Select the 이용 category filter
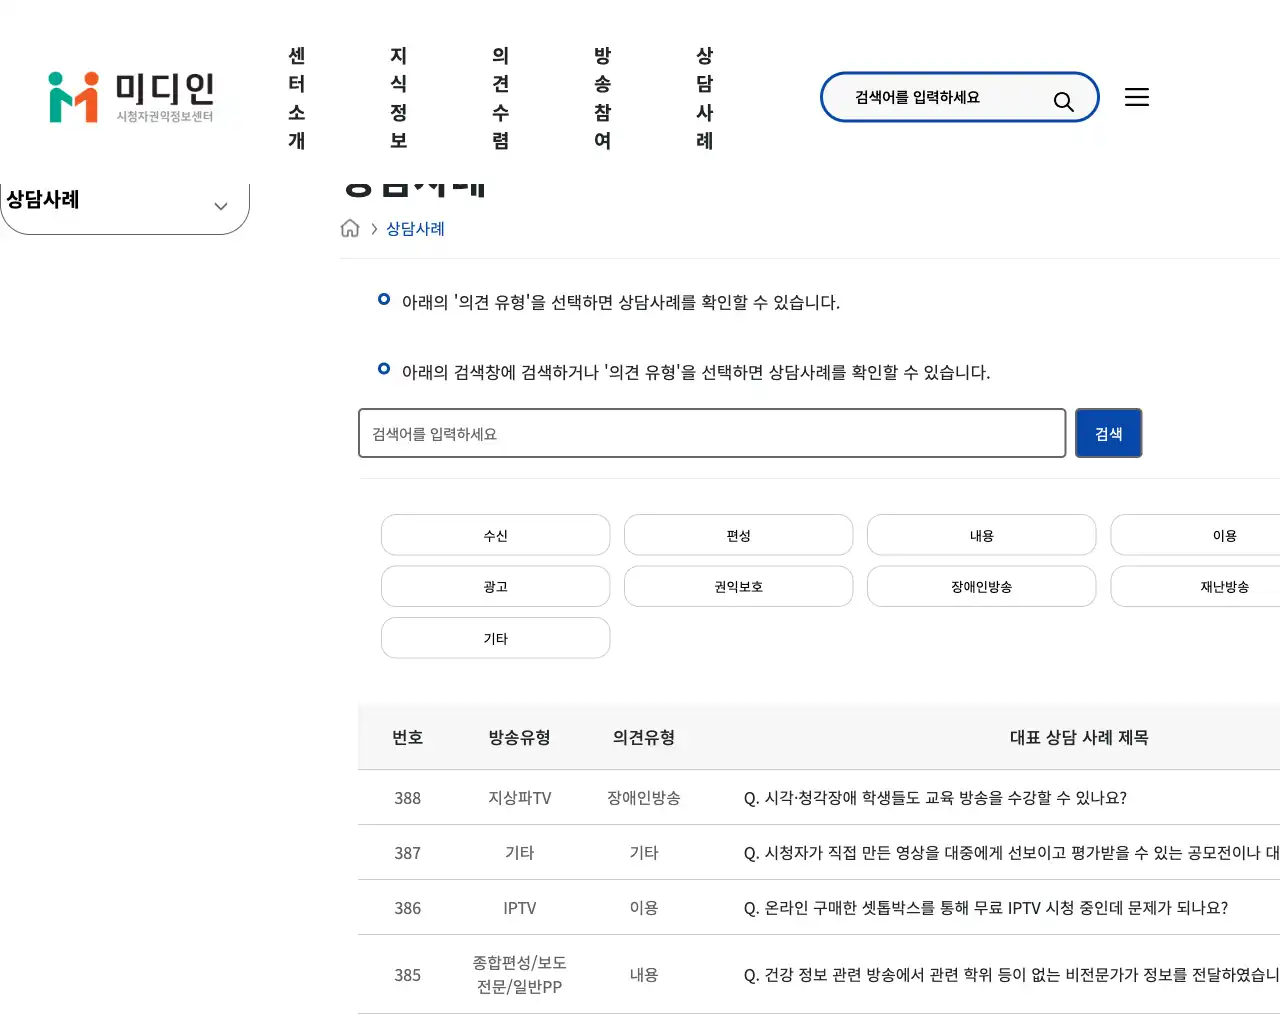 1224,535
